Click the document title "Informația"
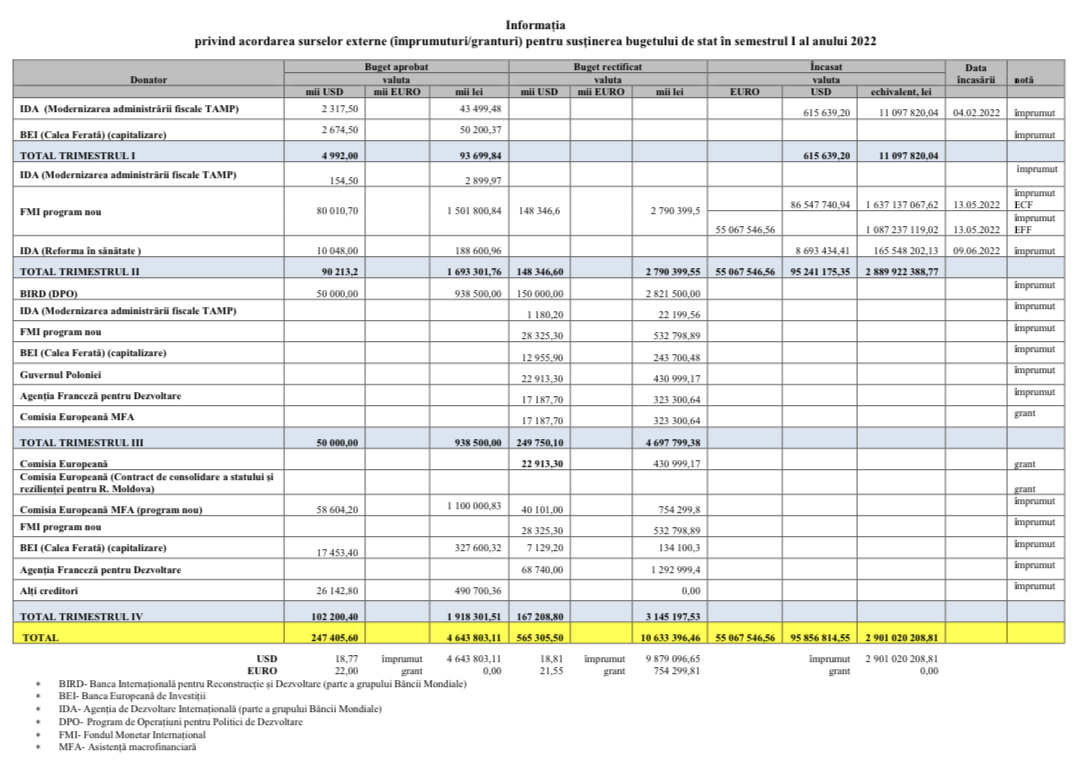The image size is (1083, 760). pyautogui.click(x=541, y=23)
